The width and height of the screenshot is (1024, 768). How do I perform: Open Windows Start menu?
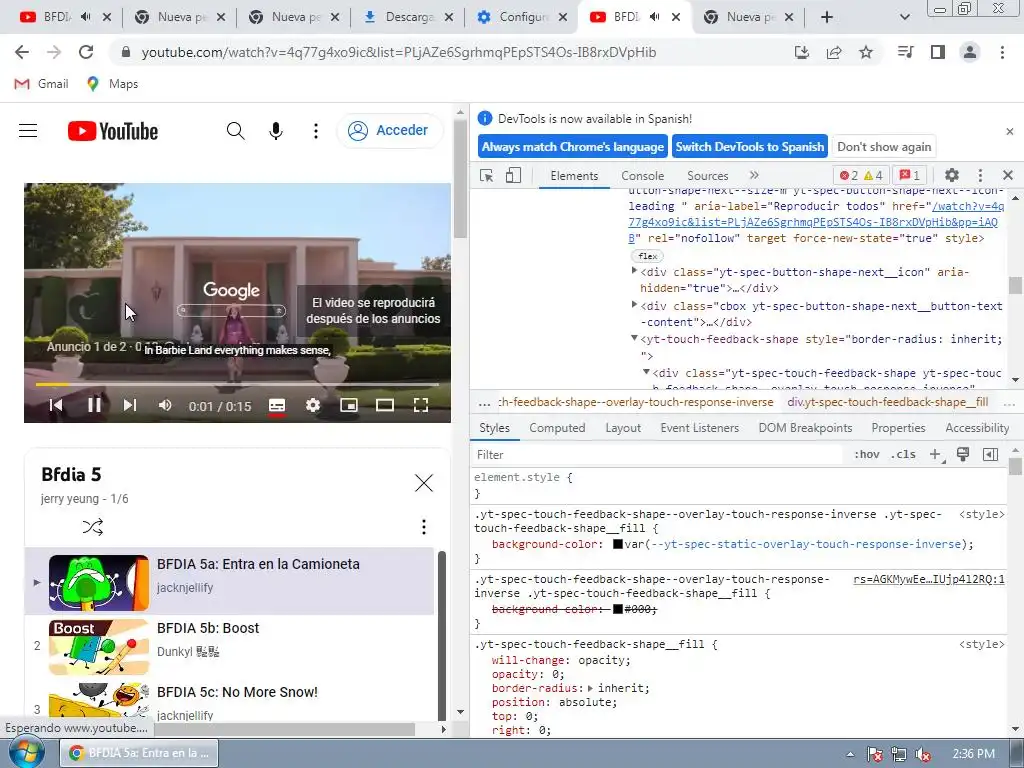(x=26, y=753)
